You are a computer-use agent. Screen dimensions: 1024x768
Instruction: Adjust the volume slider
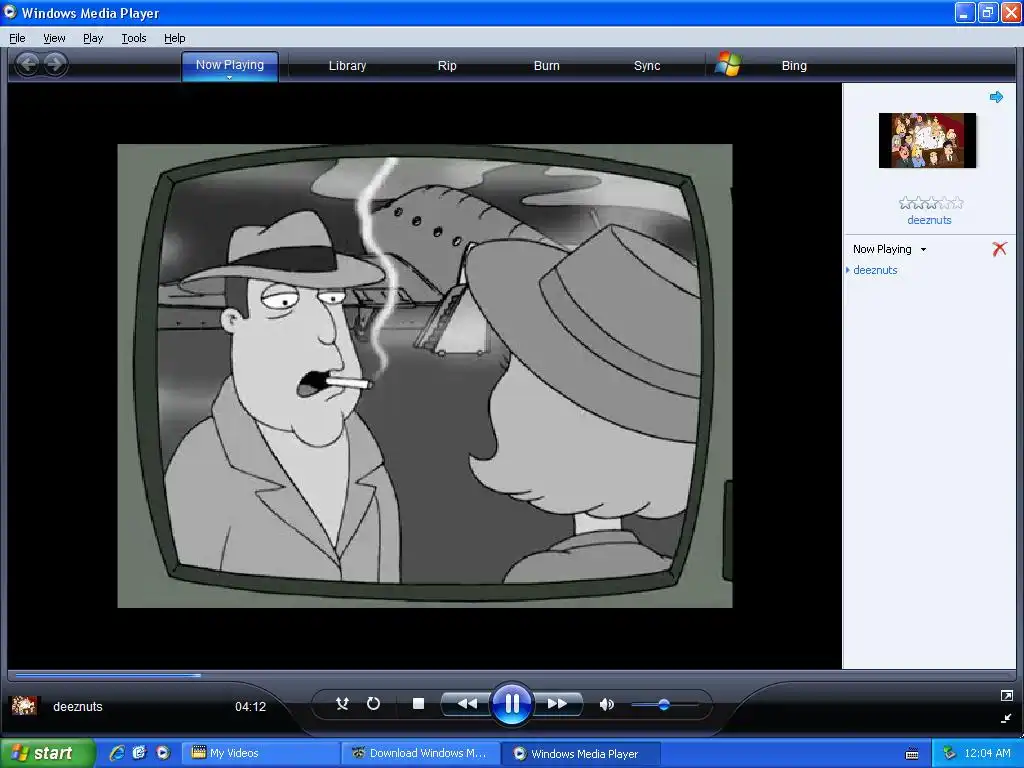coord(664,705)
